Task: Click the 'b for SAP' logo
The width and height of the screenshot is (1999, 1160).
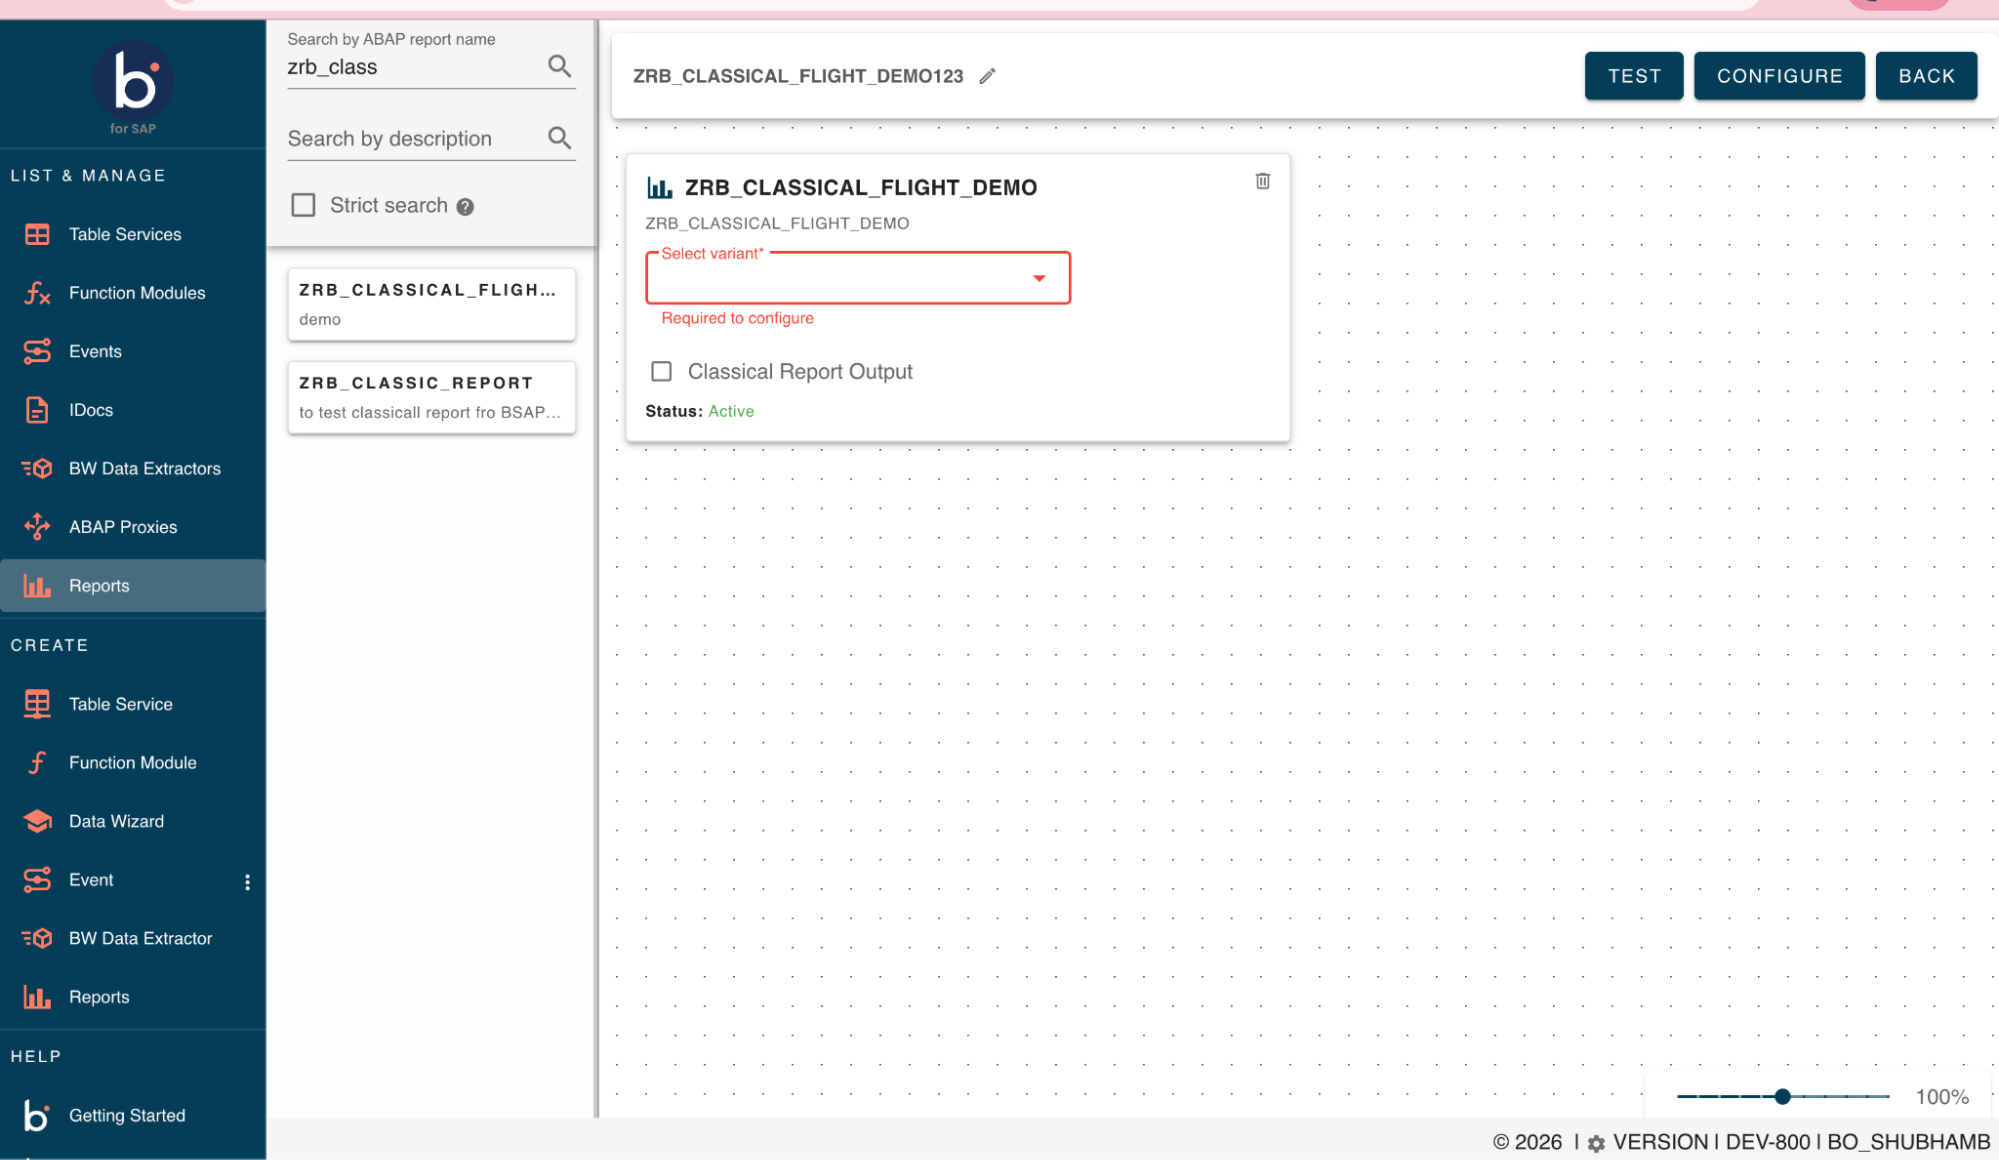Action: click(133, 86)
